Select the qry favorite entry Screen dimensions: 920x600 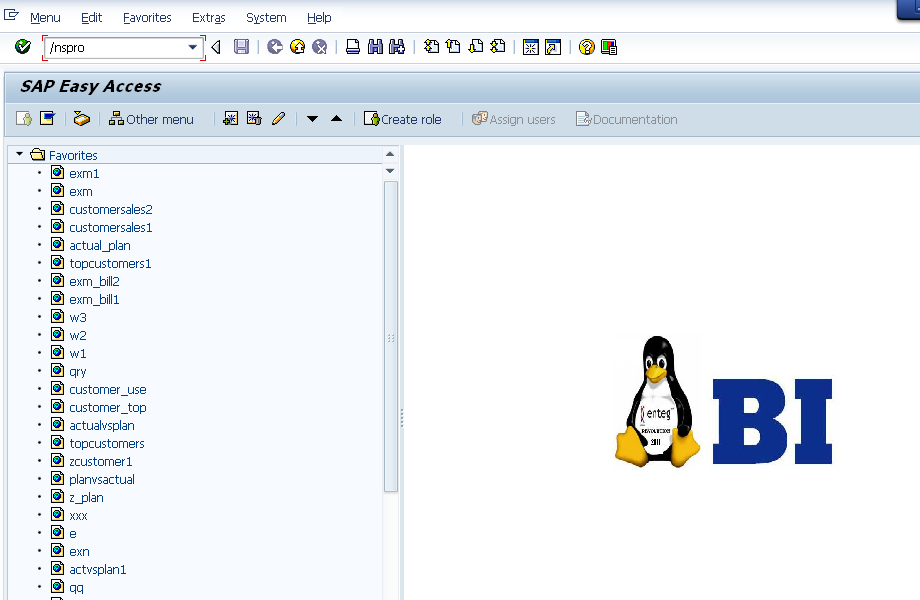tap(77, 372)
